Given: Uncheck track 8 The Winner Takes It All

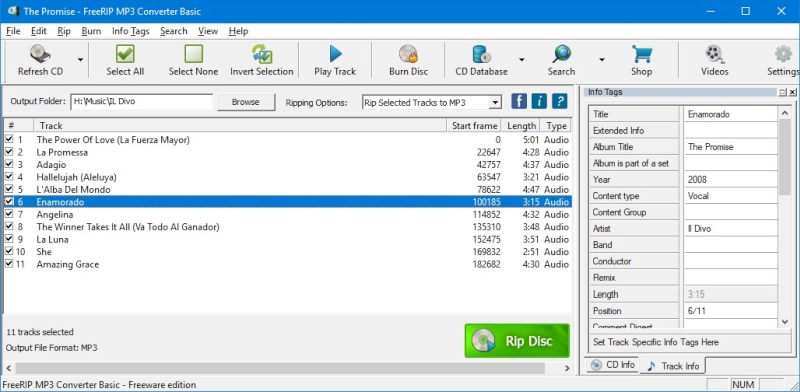Looking at the screenshot, I should pyautogui.click(x=9, y=227).
